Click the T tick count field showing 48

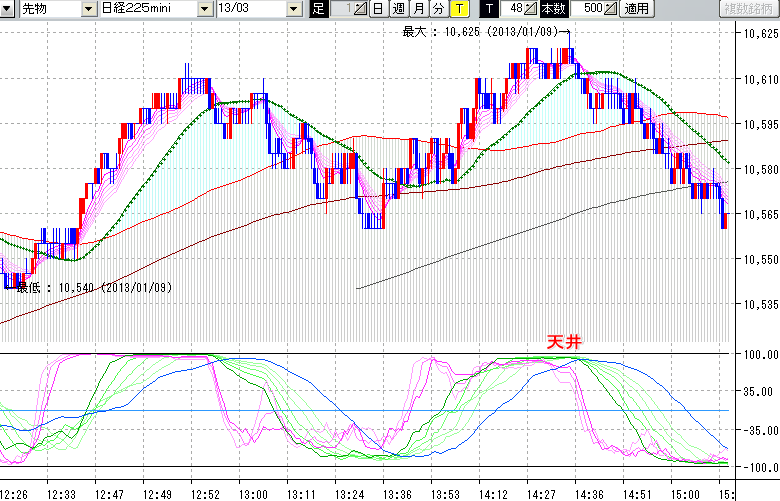pyautogui.click(x=513, y=9)
